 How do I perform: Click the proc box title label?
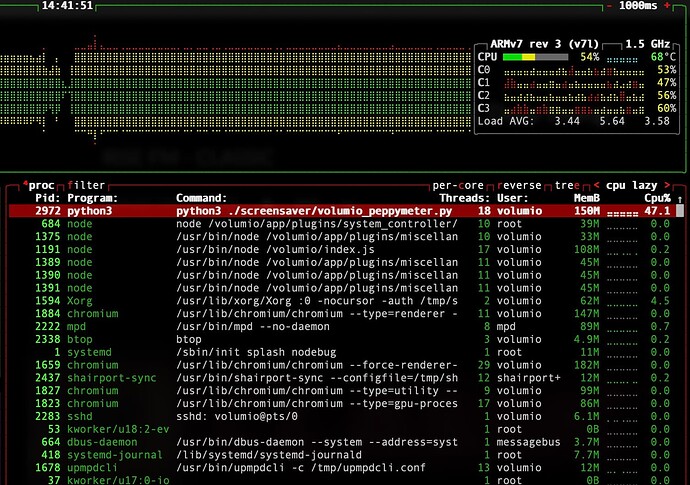(39, 185)
